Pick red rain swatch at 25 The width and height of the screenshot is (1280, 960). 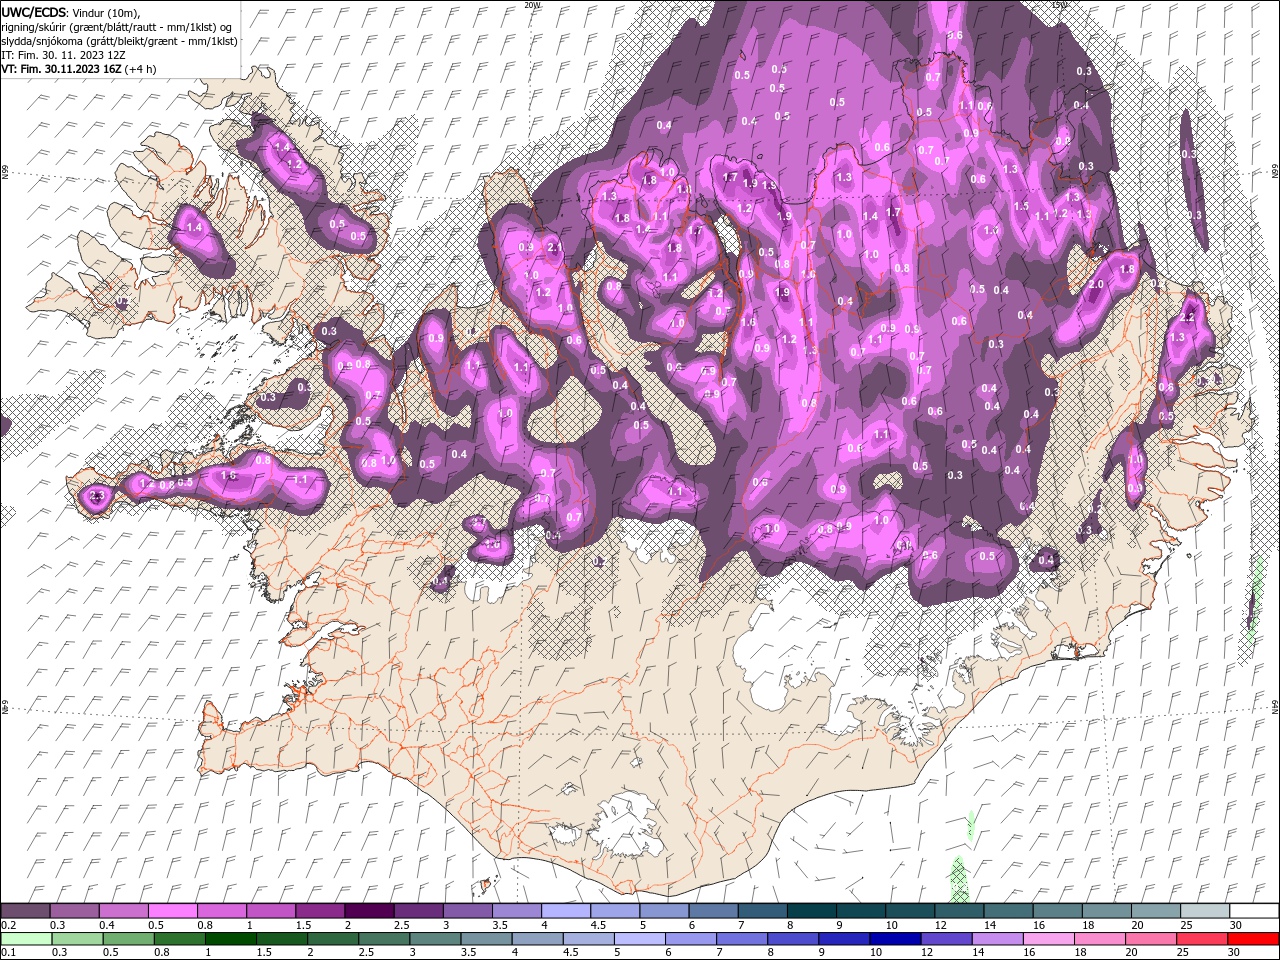point(1202,939)
